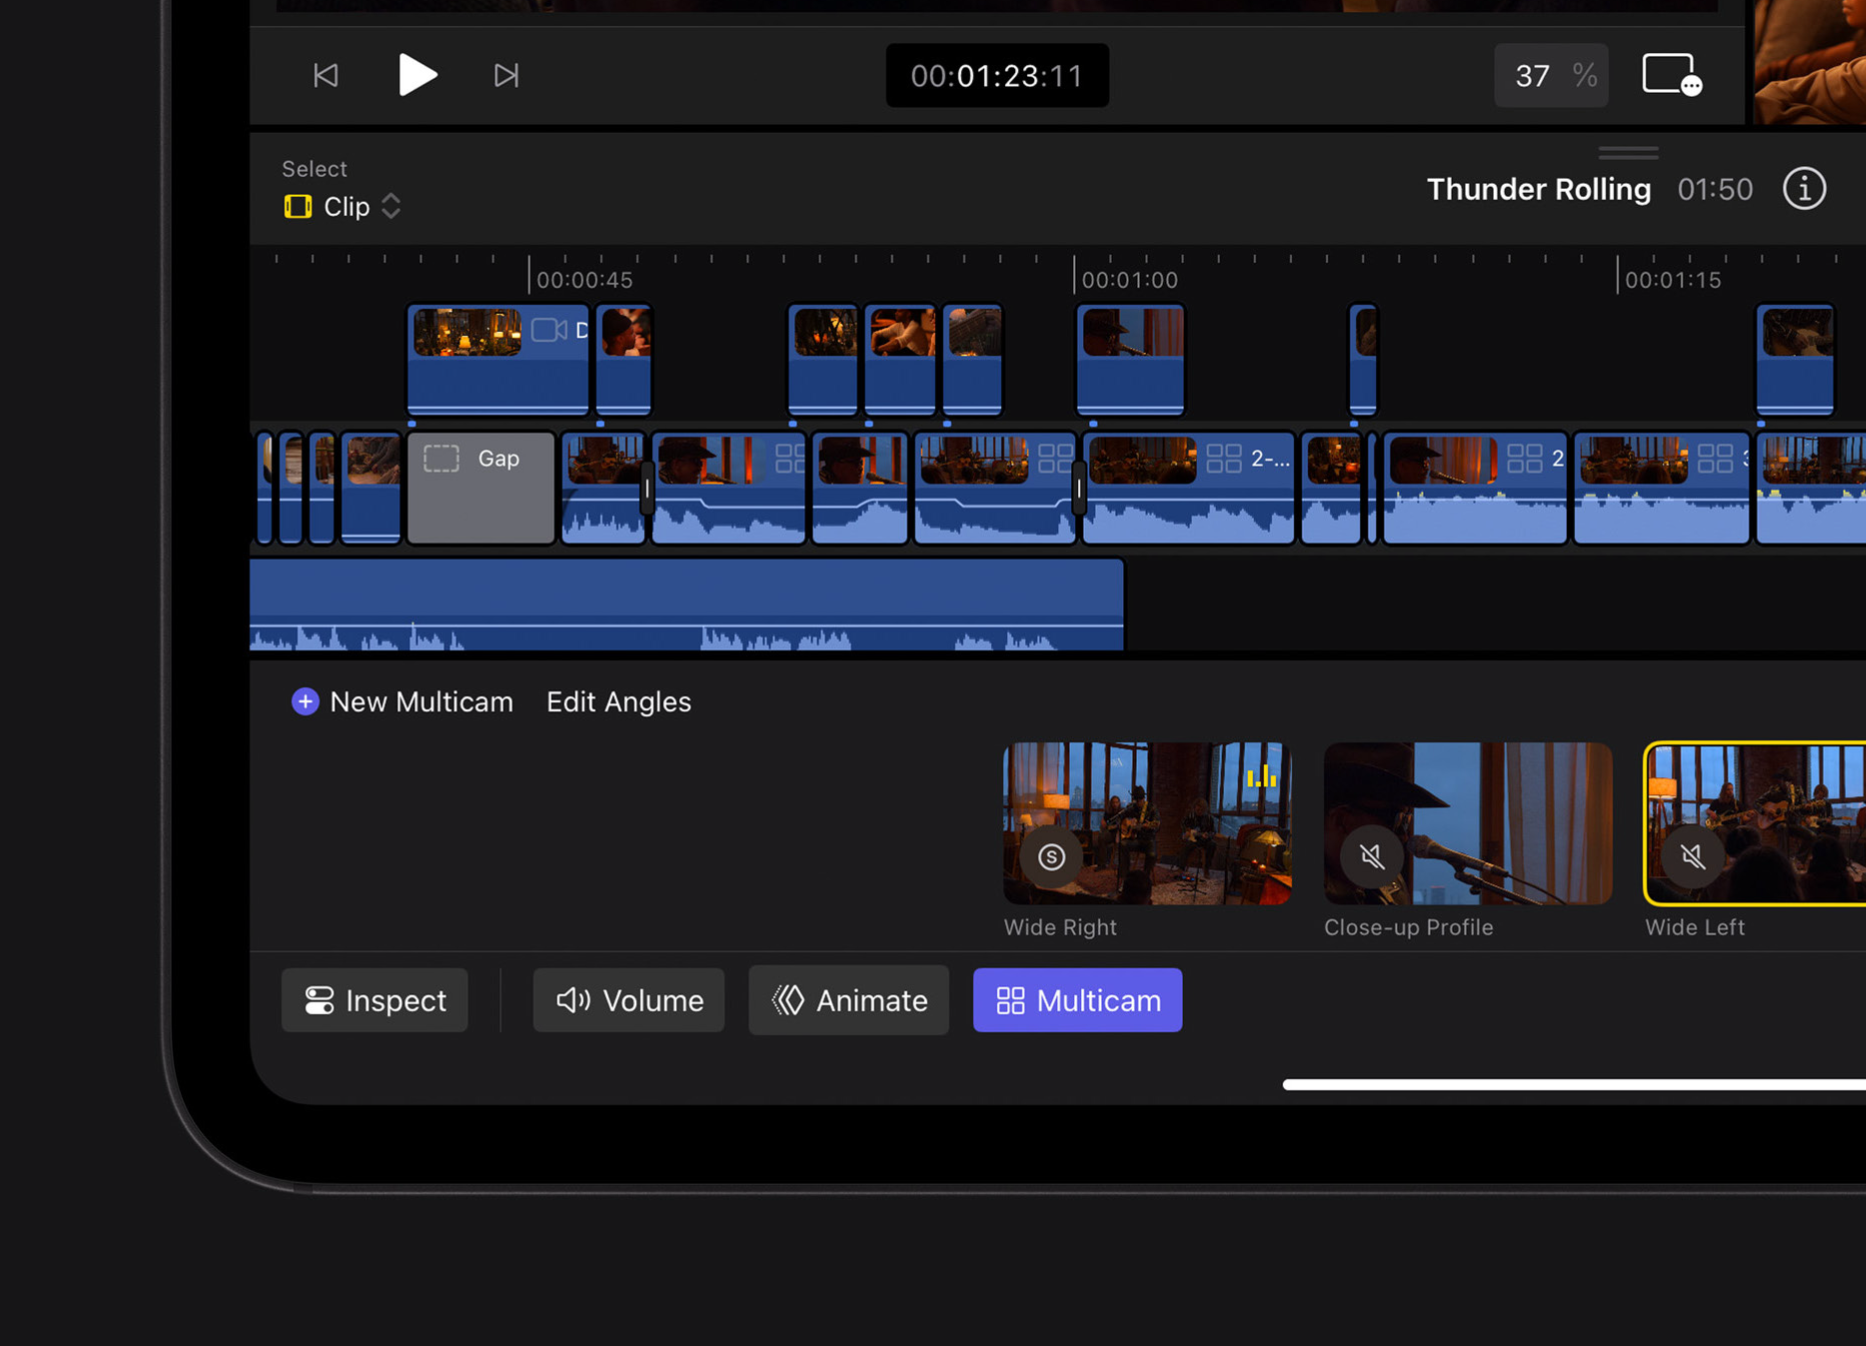
Task: Click the solo icon on Wide Right
Action: 1051,857
